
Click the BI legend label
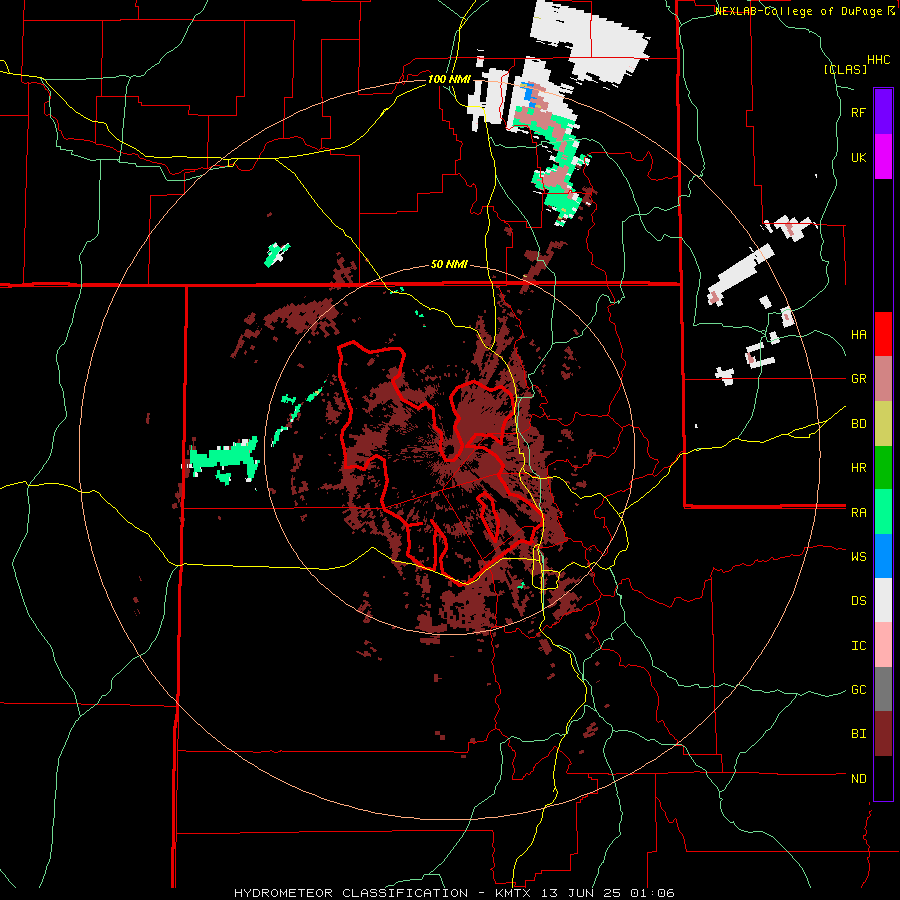click(858, 734)
